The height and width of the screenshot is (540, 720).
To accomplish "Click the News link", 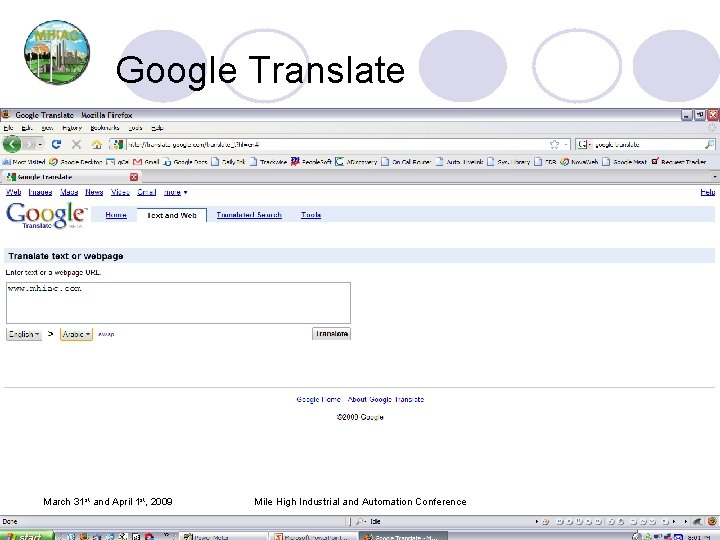I will click(x=94, y=192).
